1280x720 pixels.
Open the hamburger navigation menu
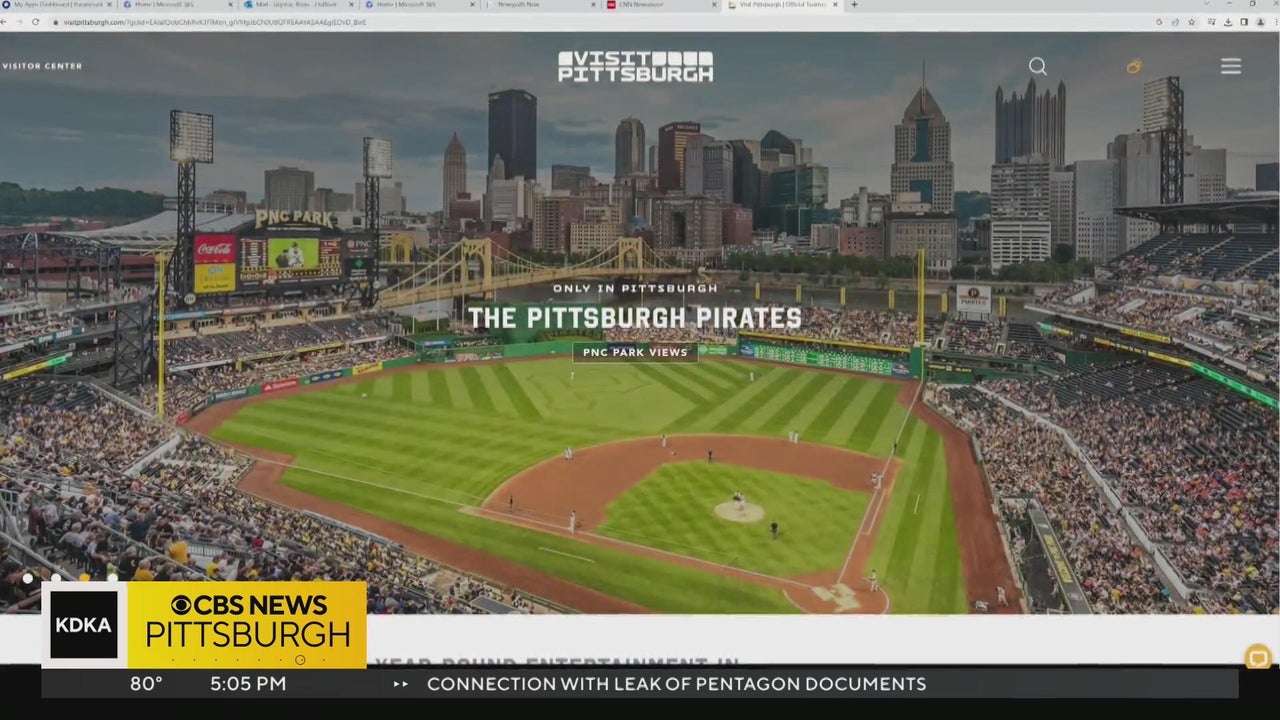(1230, 66)
